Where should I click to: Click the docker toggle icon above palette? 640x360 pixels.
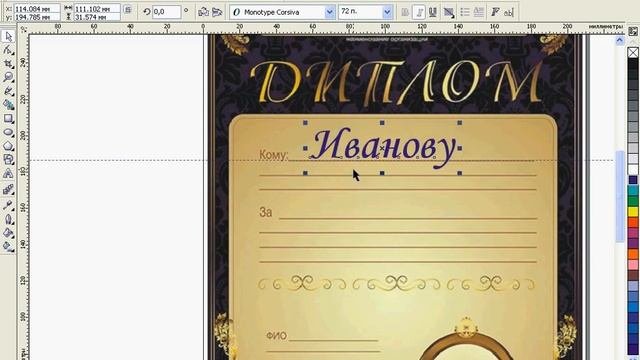633,31
